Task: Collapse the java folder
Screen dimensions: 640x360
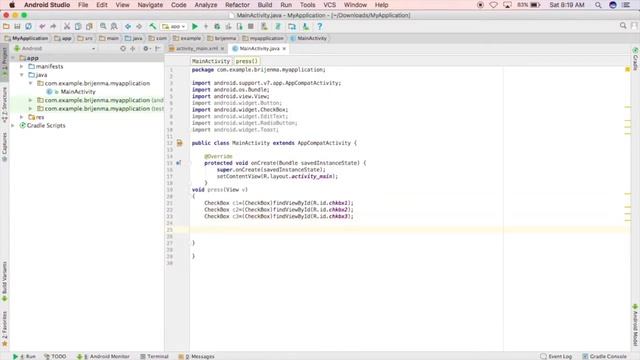Action: (22, 75)
